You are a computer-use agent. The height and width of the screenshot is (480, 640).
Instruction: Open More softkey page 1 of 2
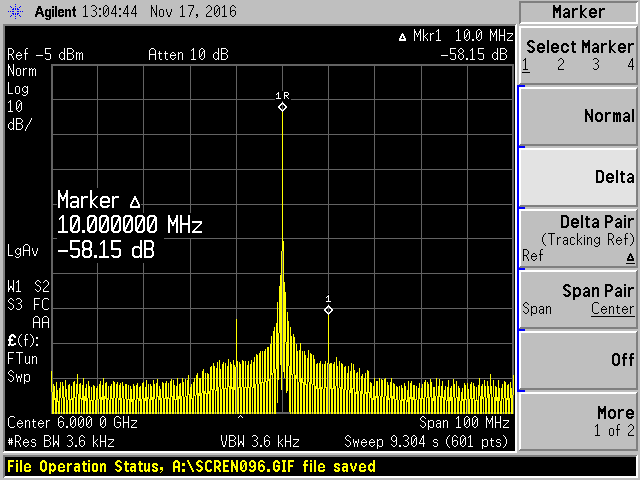(x=578, y=421)
